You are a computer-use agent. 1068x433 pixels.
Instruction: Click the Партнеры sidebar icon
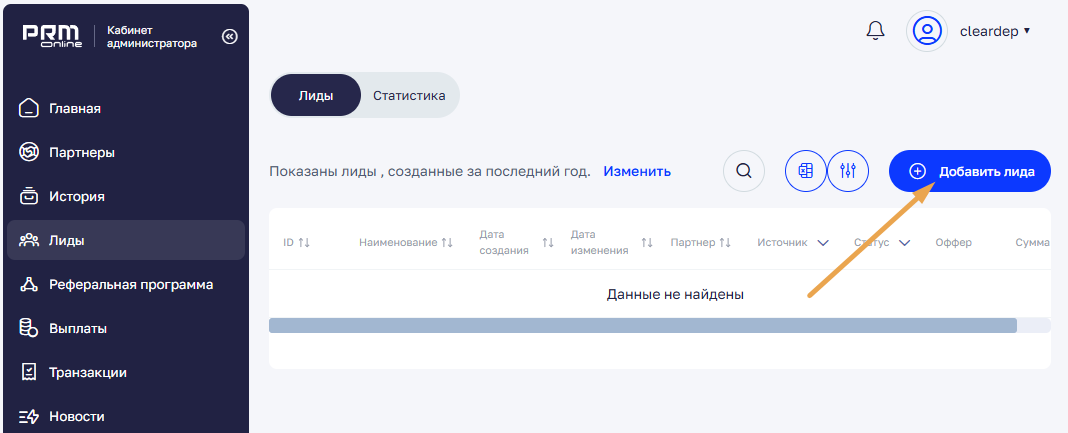[30, 152]
